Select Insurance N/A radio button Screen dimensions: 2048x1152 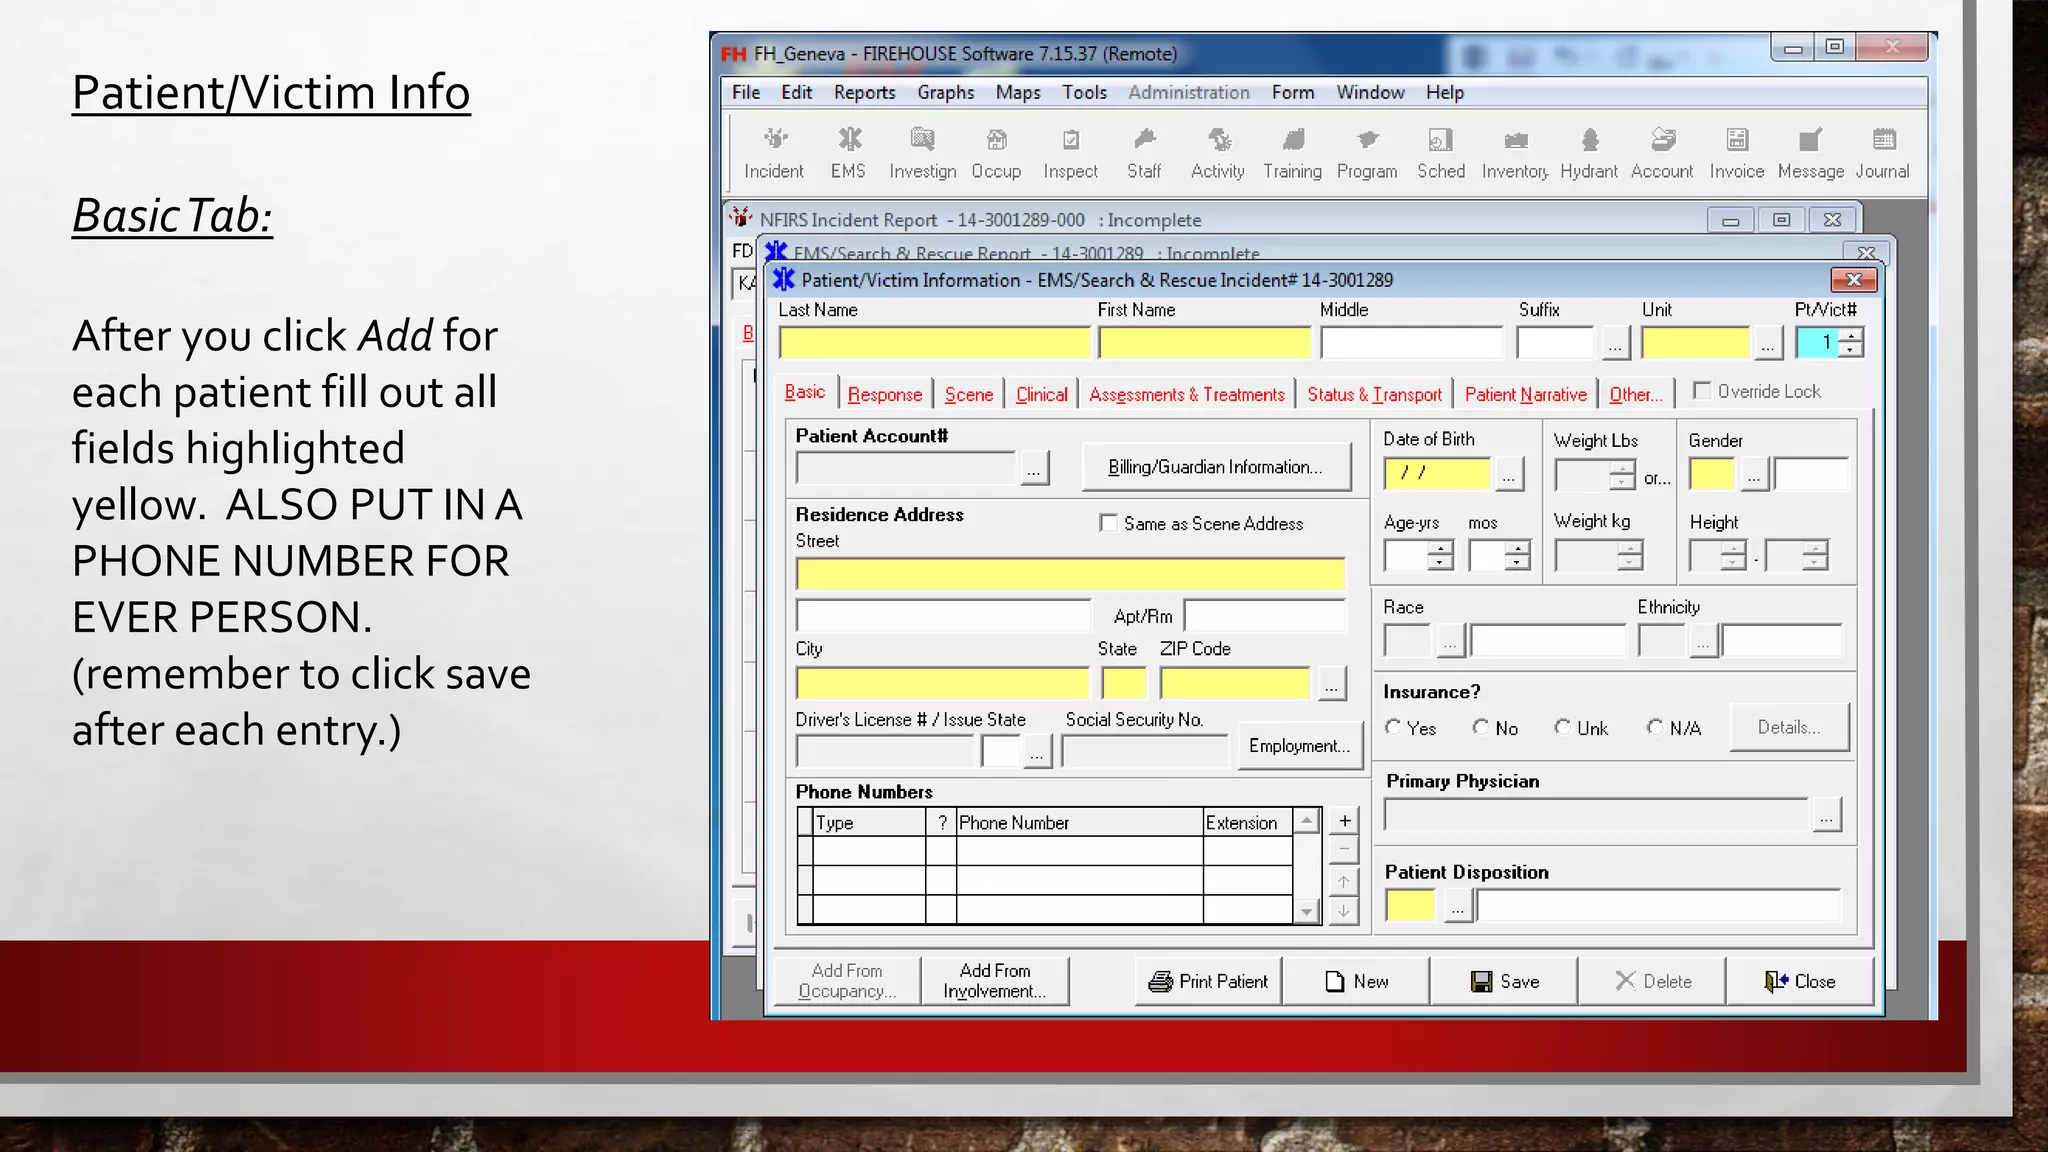point(1655,728)
